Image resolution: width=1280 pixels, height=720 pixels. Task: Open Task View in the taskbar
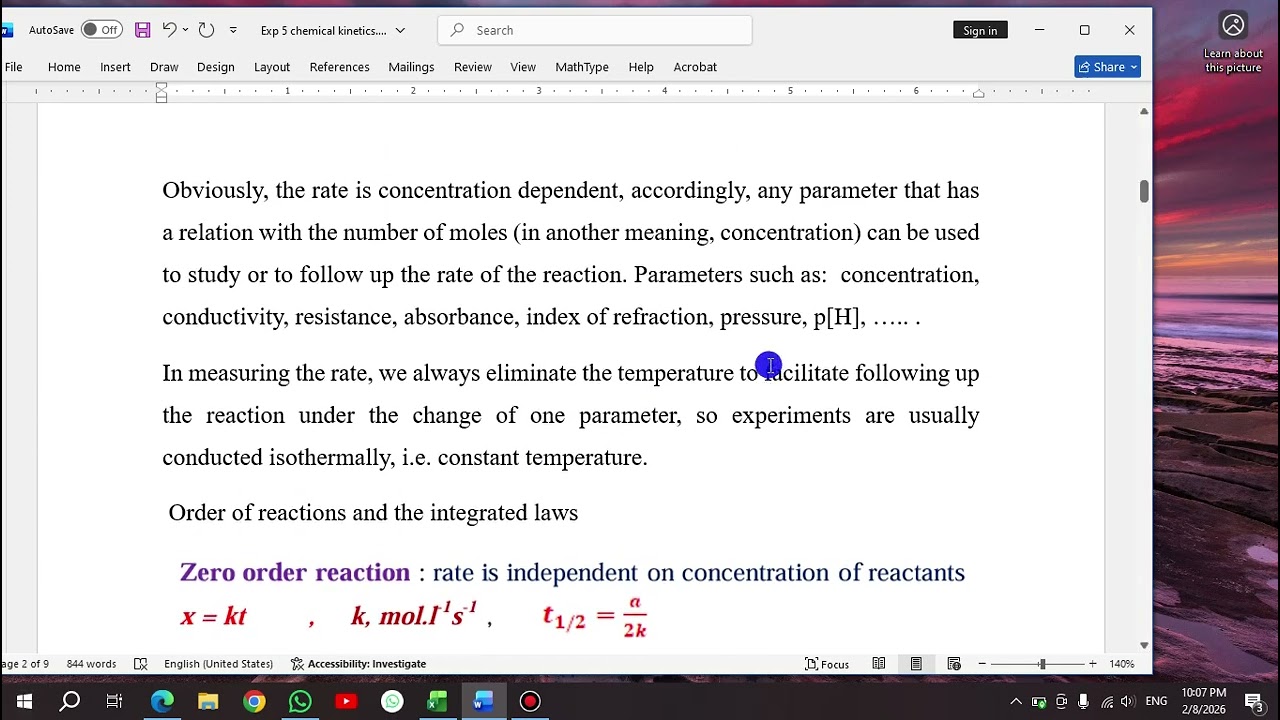(114, 702)
